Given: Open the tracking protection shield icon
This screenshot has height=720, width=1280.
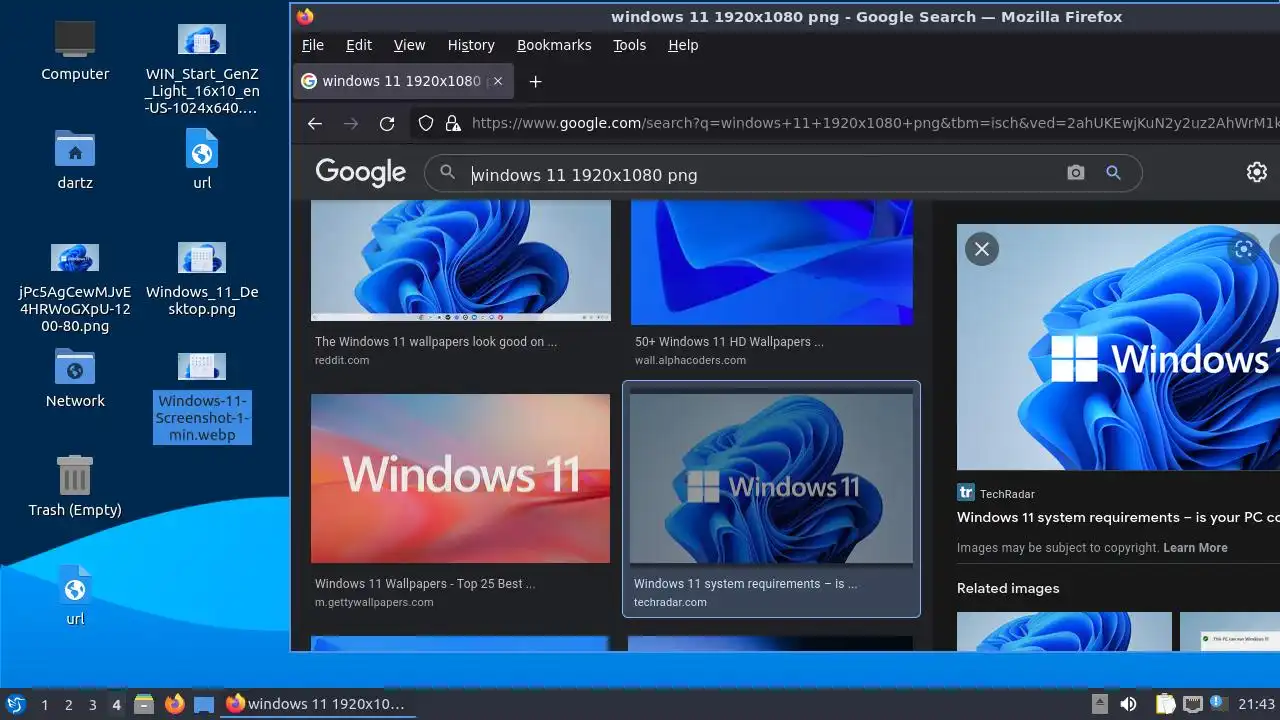Looking at the screenshot, I should click(x=426, y=123).
